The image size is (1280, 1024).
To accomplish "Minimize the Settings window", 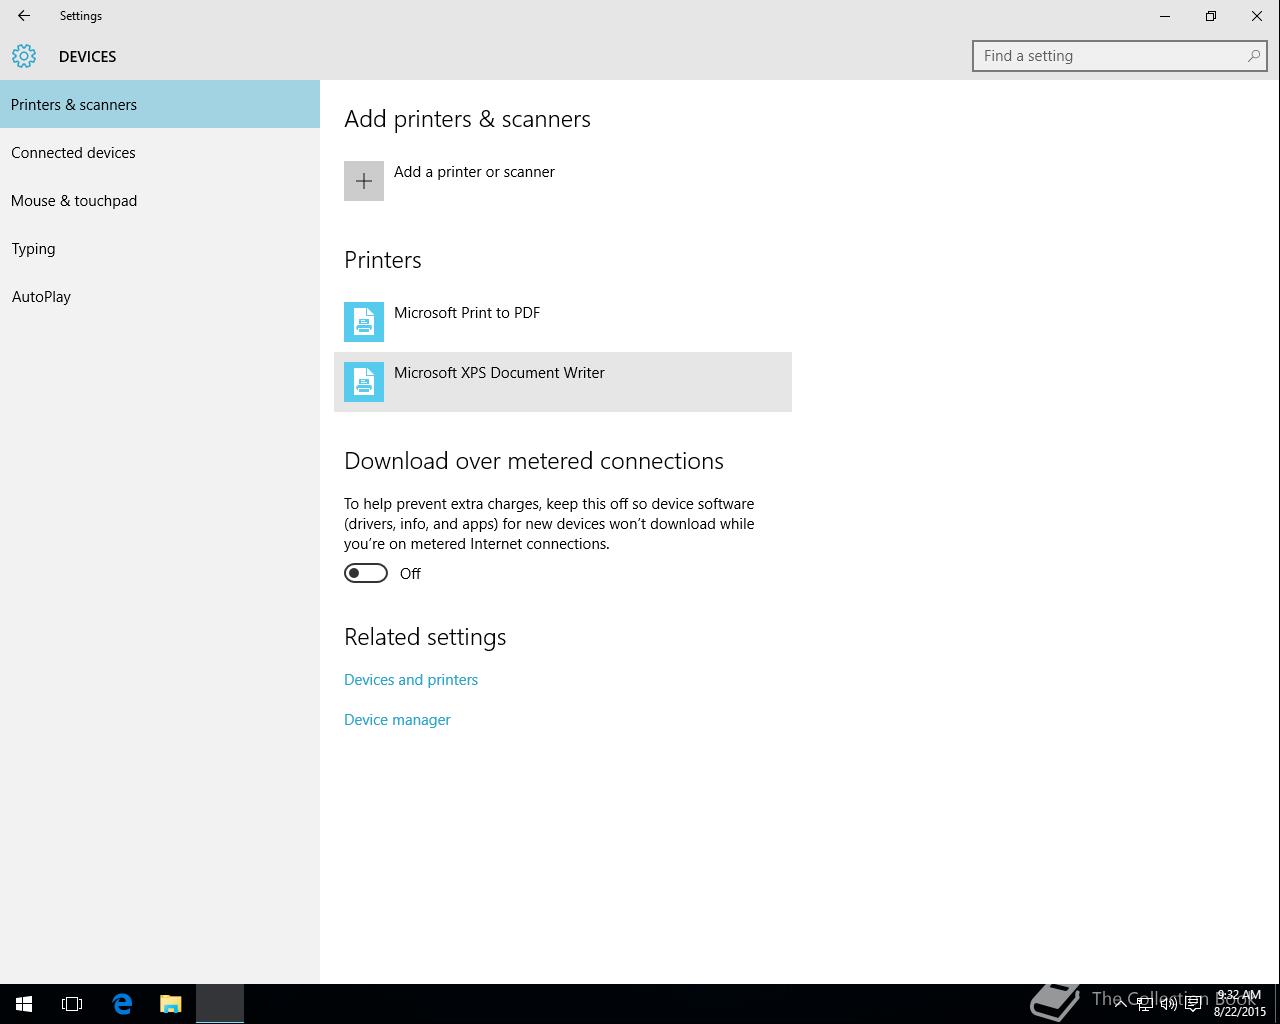I will (1165, 16).
